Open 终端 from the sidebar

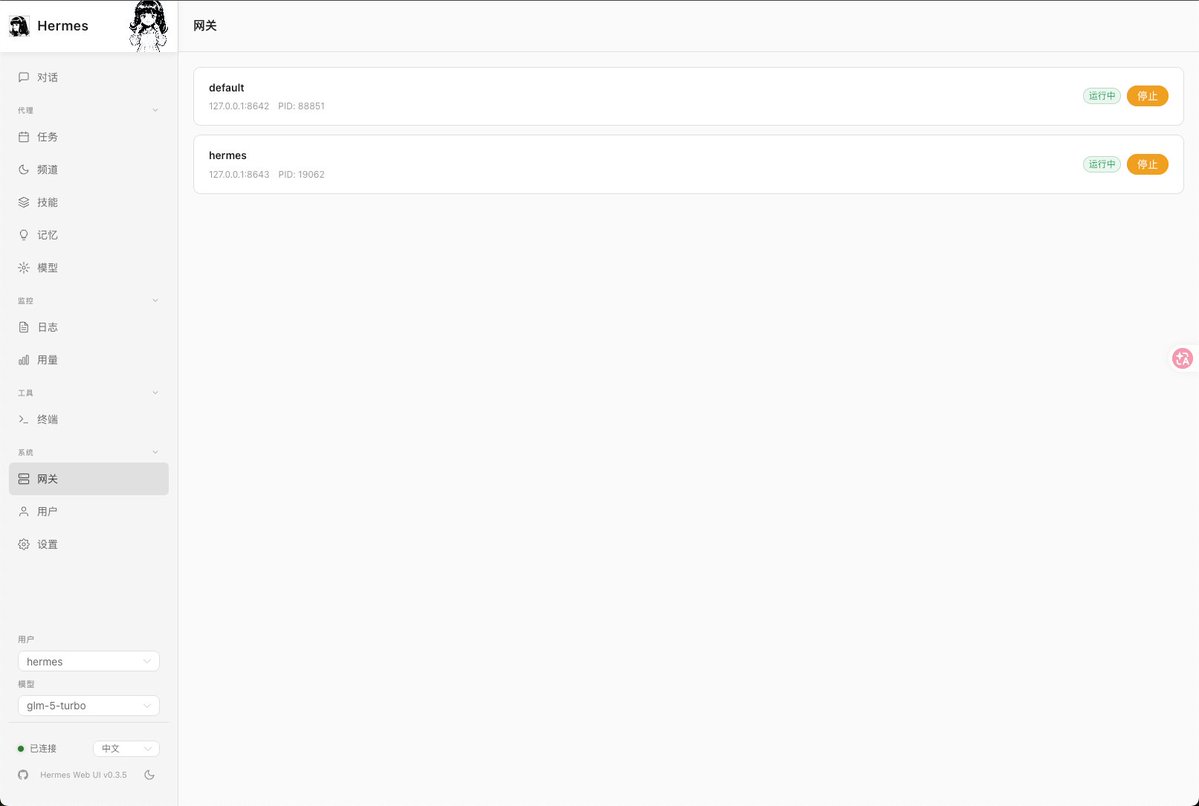tap(89, 419)
